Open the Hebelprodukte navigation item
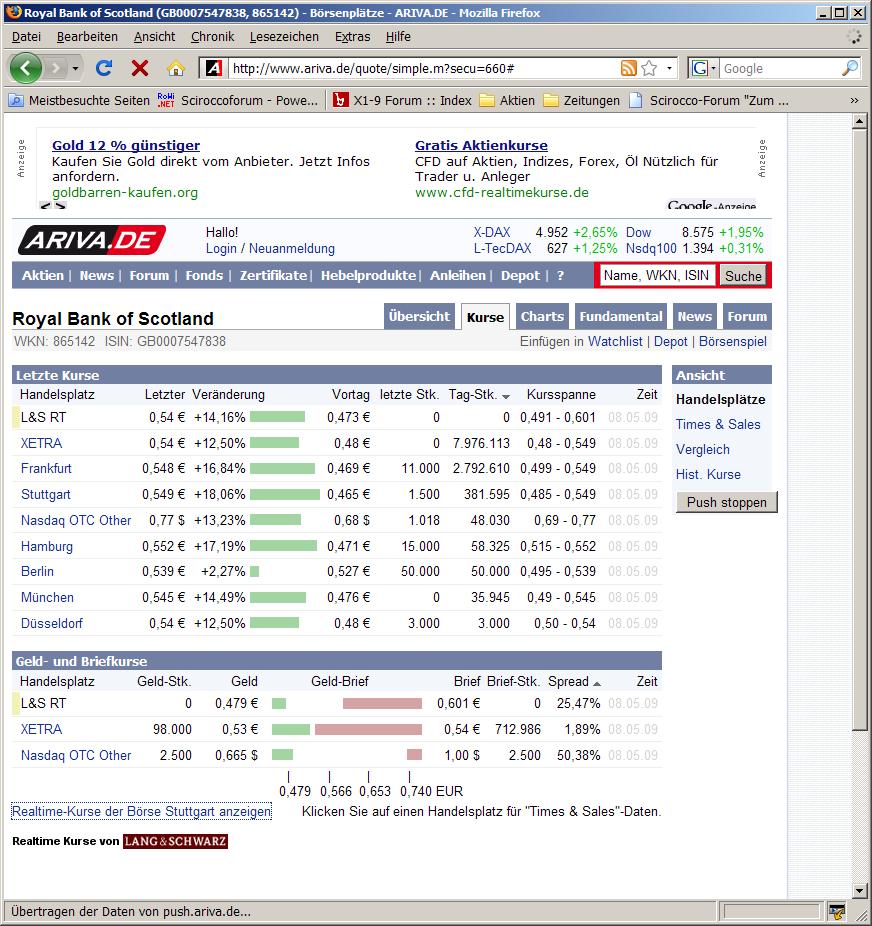 [x=368, y=275]
